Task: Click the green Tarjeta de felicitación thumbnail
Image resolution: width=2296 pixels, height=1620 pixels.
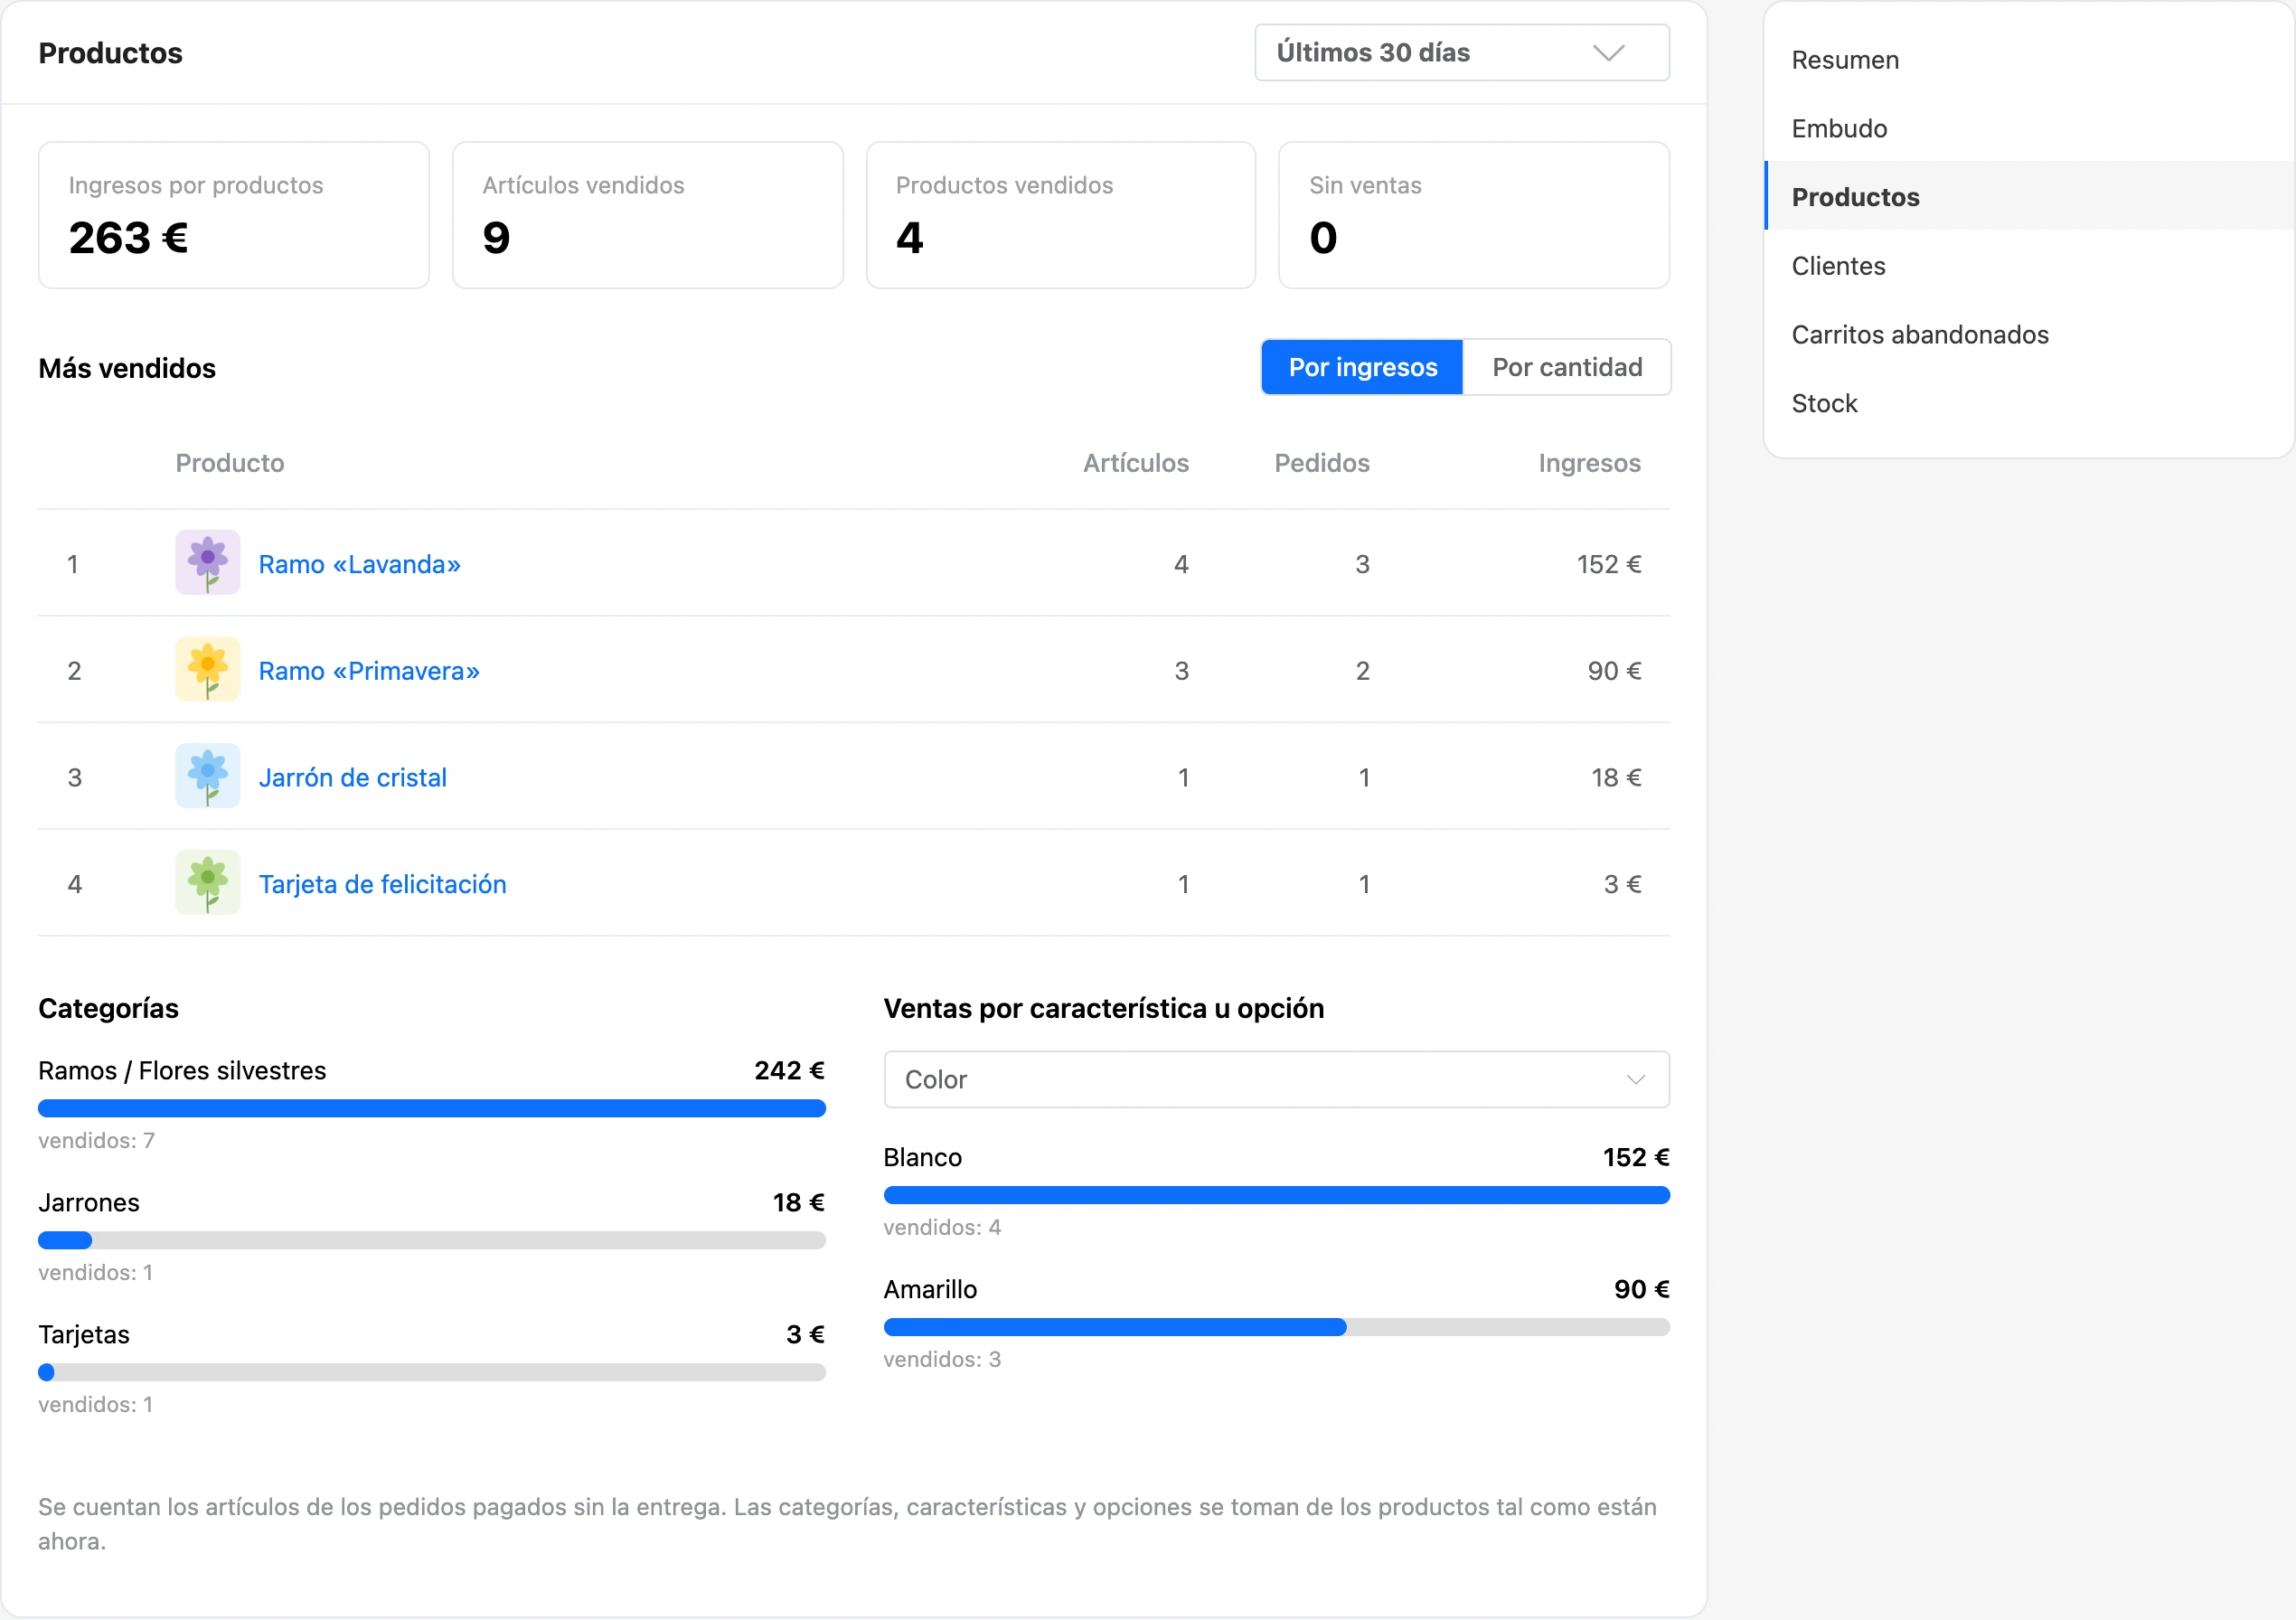Action: (208, 884)
